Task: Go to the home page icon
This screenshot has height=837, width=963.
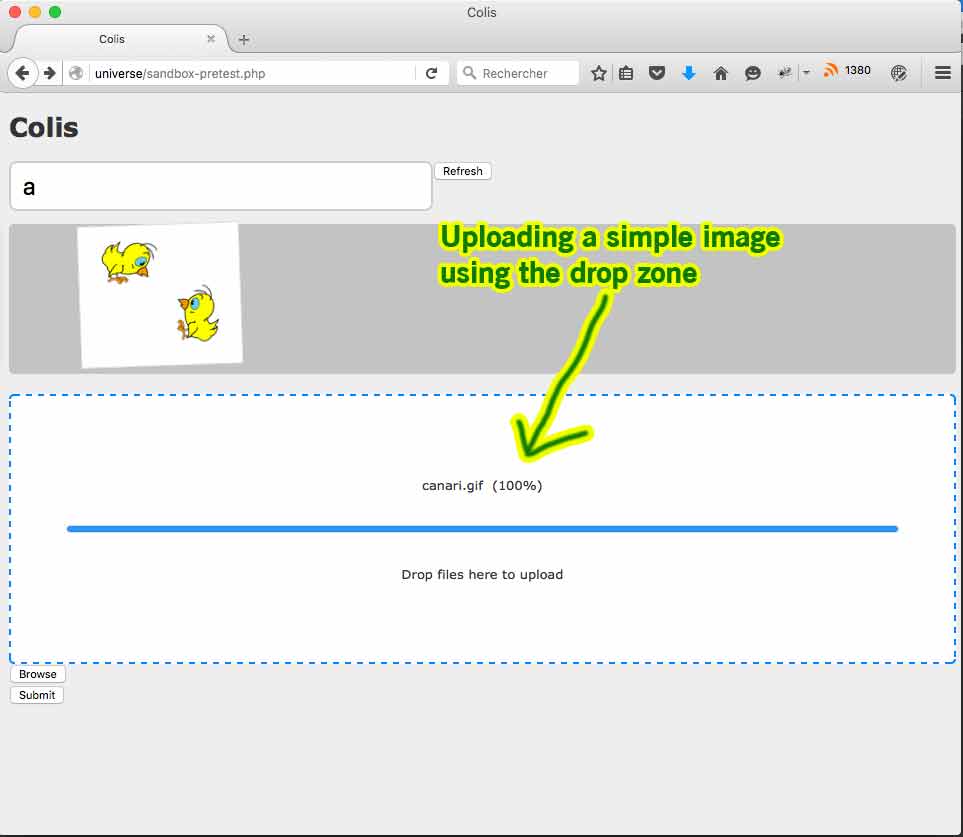Action: pyautogui.click(x=720, y=73)
